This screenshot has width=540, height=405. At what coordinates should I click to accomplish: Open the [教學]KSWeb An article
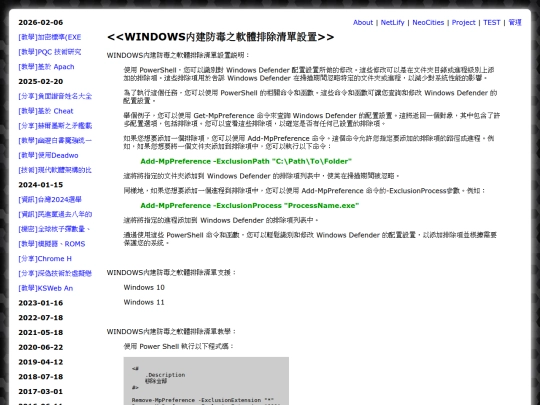click(45, 288)
